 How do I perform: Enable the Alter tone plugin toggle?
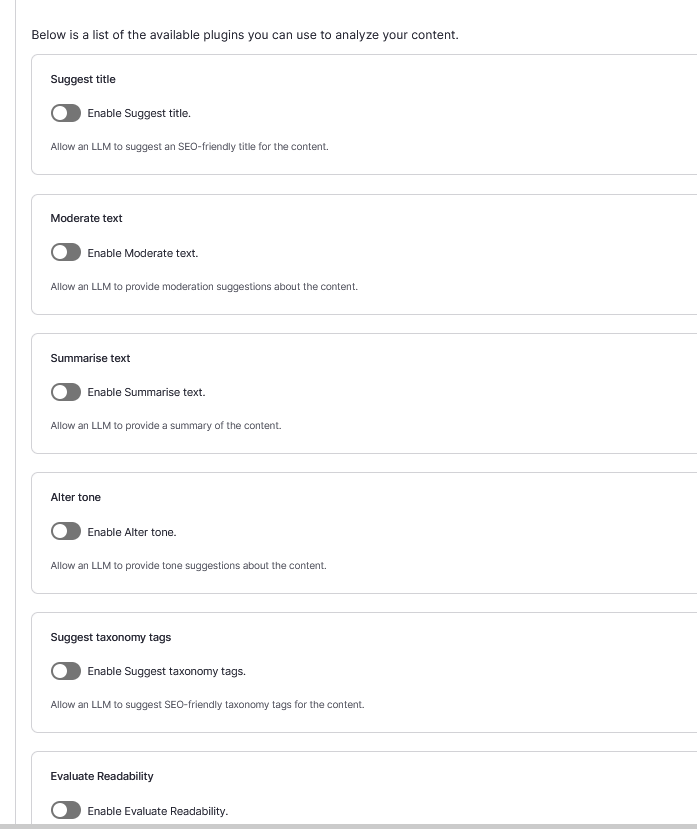(66, 531)
